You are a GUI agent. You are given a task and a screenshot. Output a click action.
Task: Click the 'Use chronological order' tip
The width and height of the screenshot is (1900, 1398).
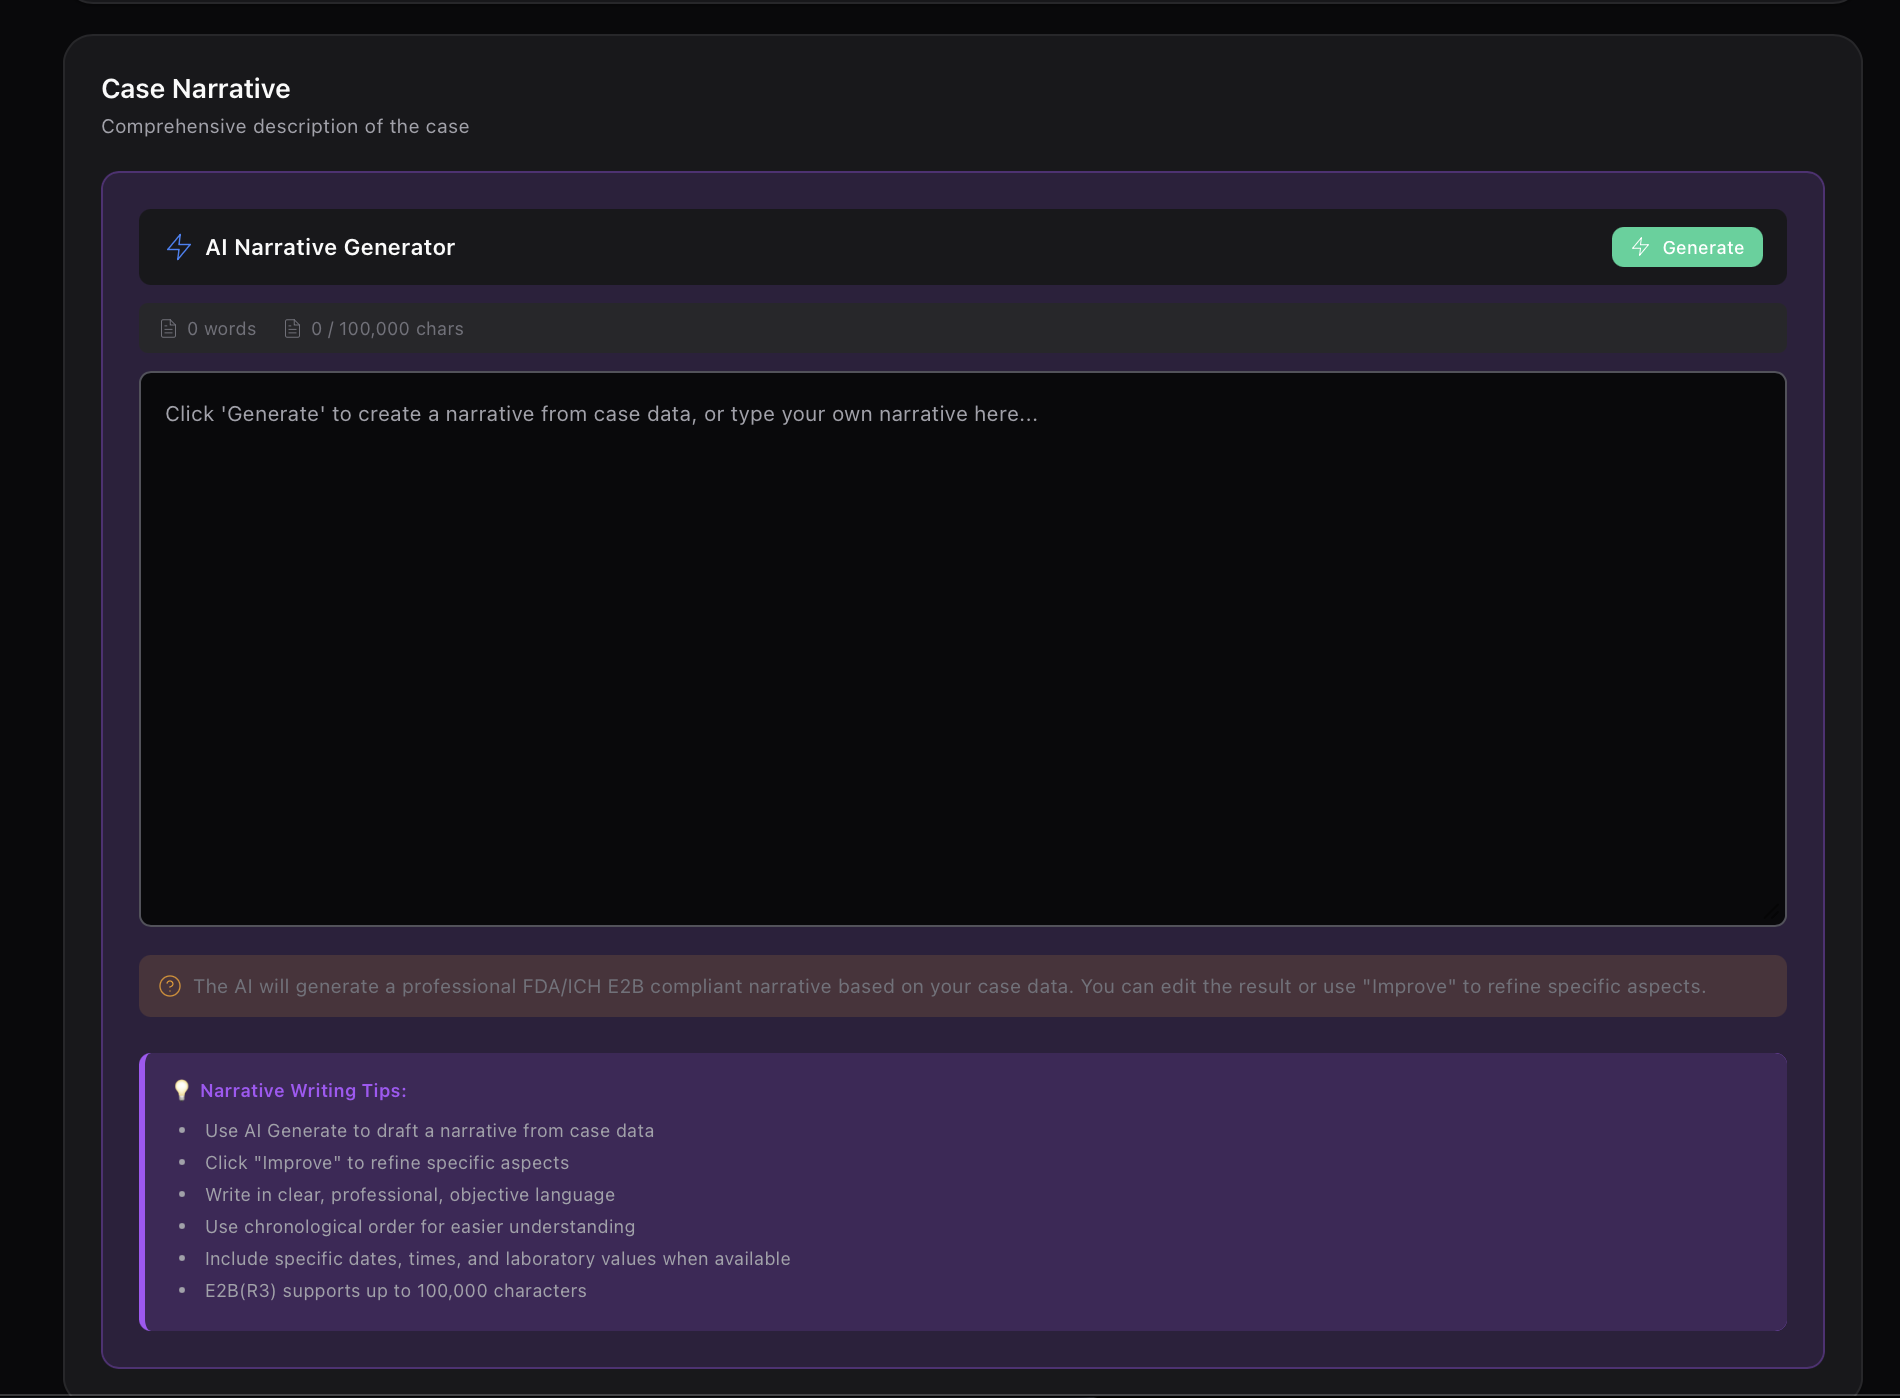point(420,1227)
